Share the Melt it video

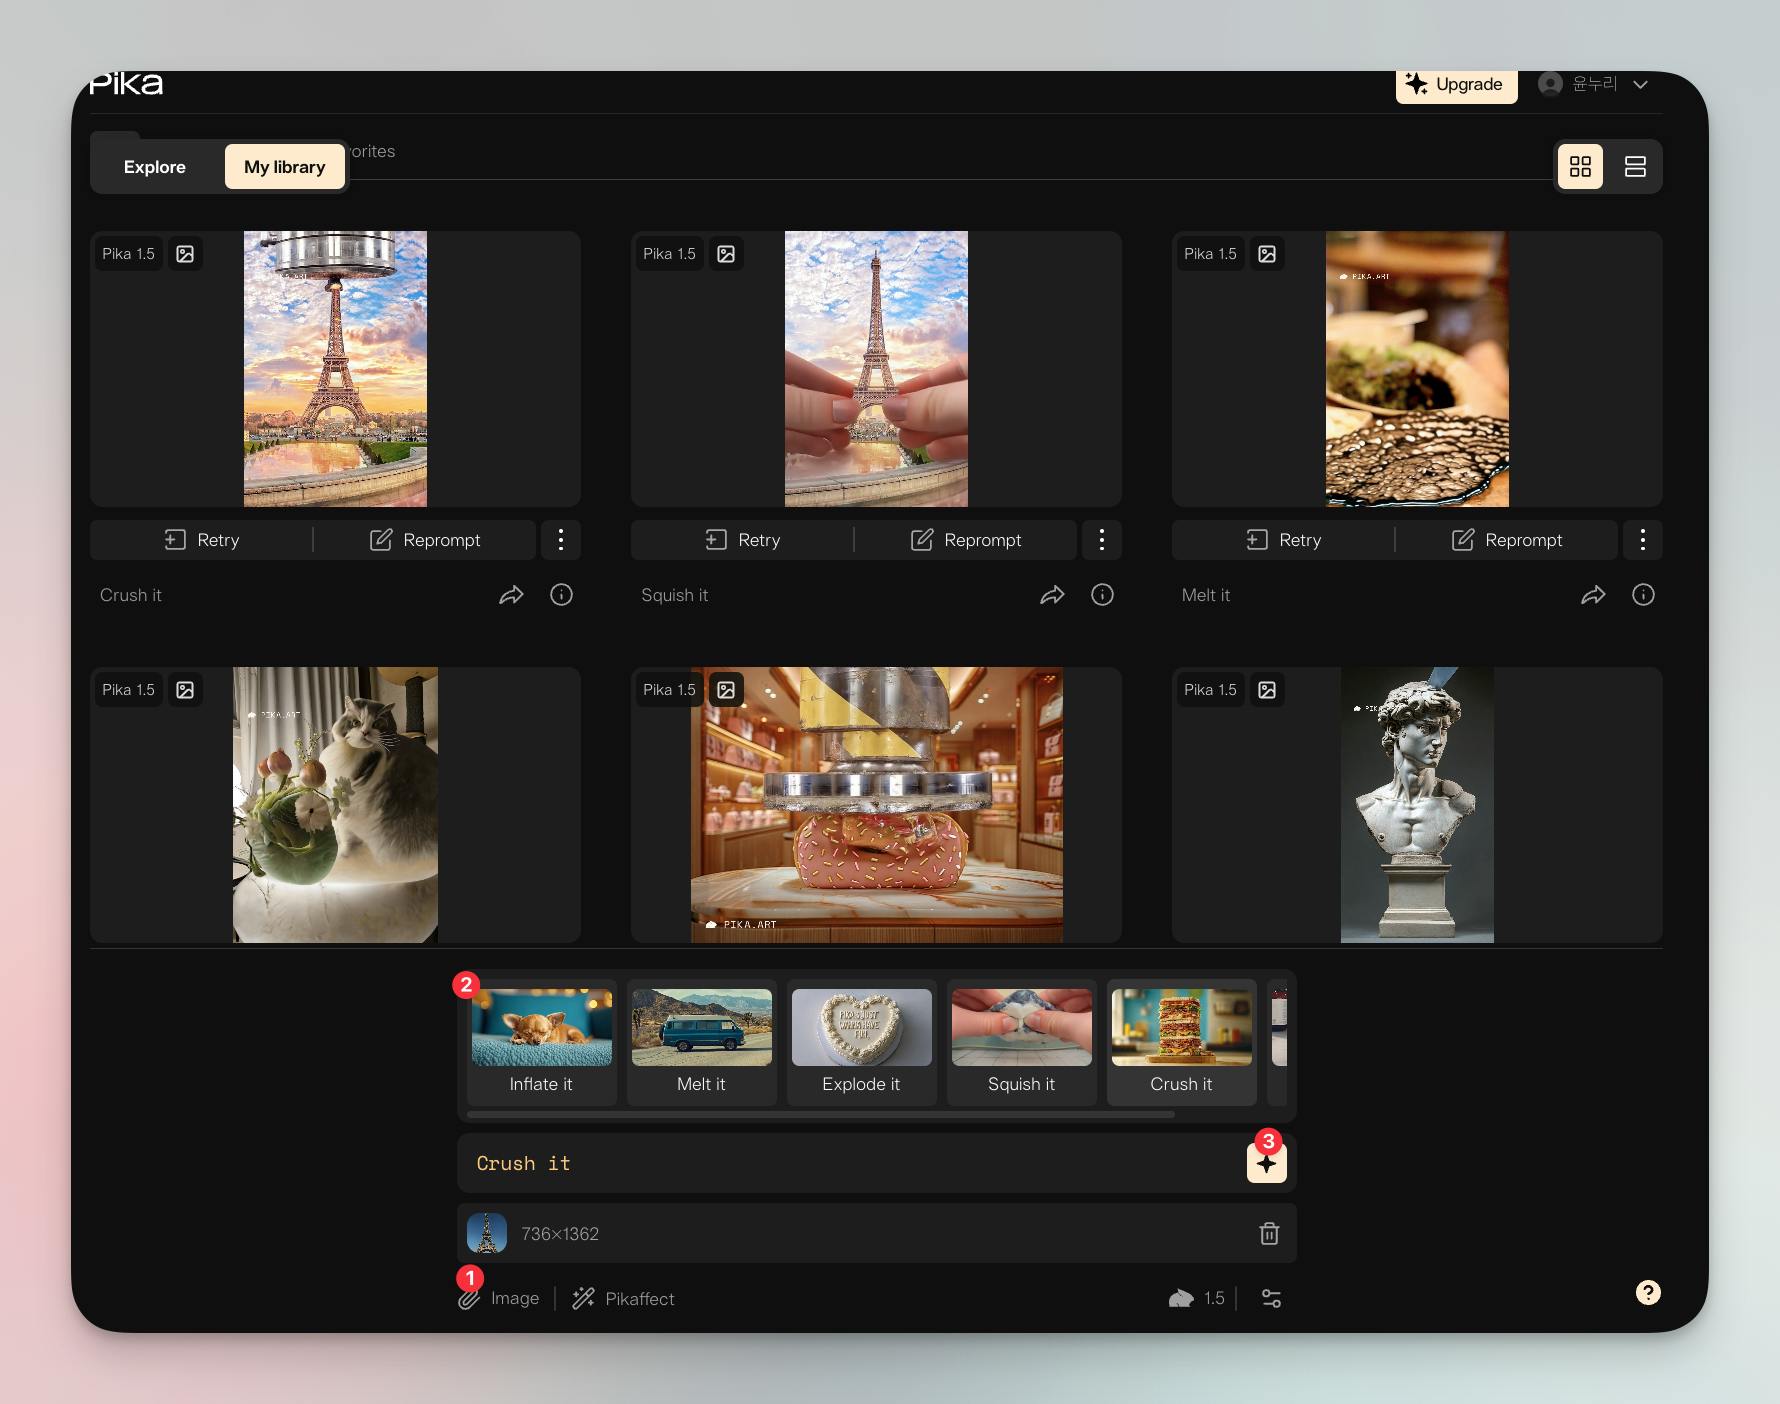click(1593, 595)
